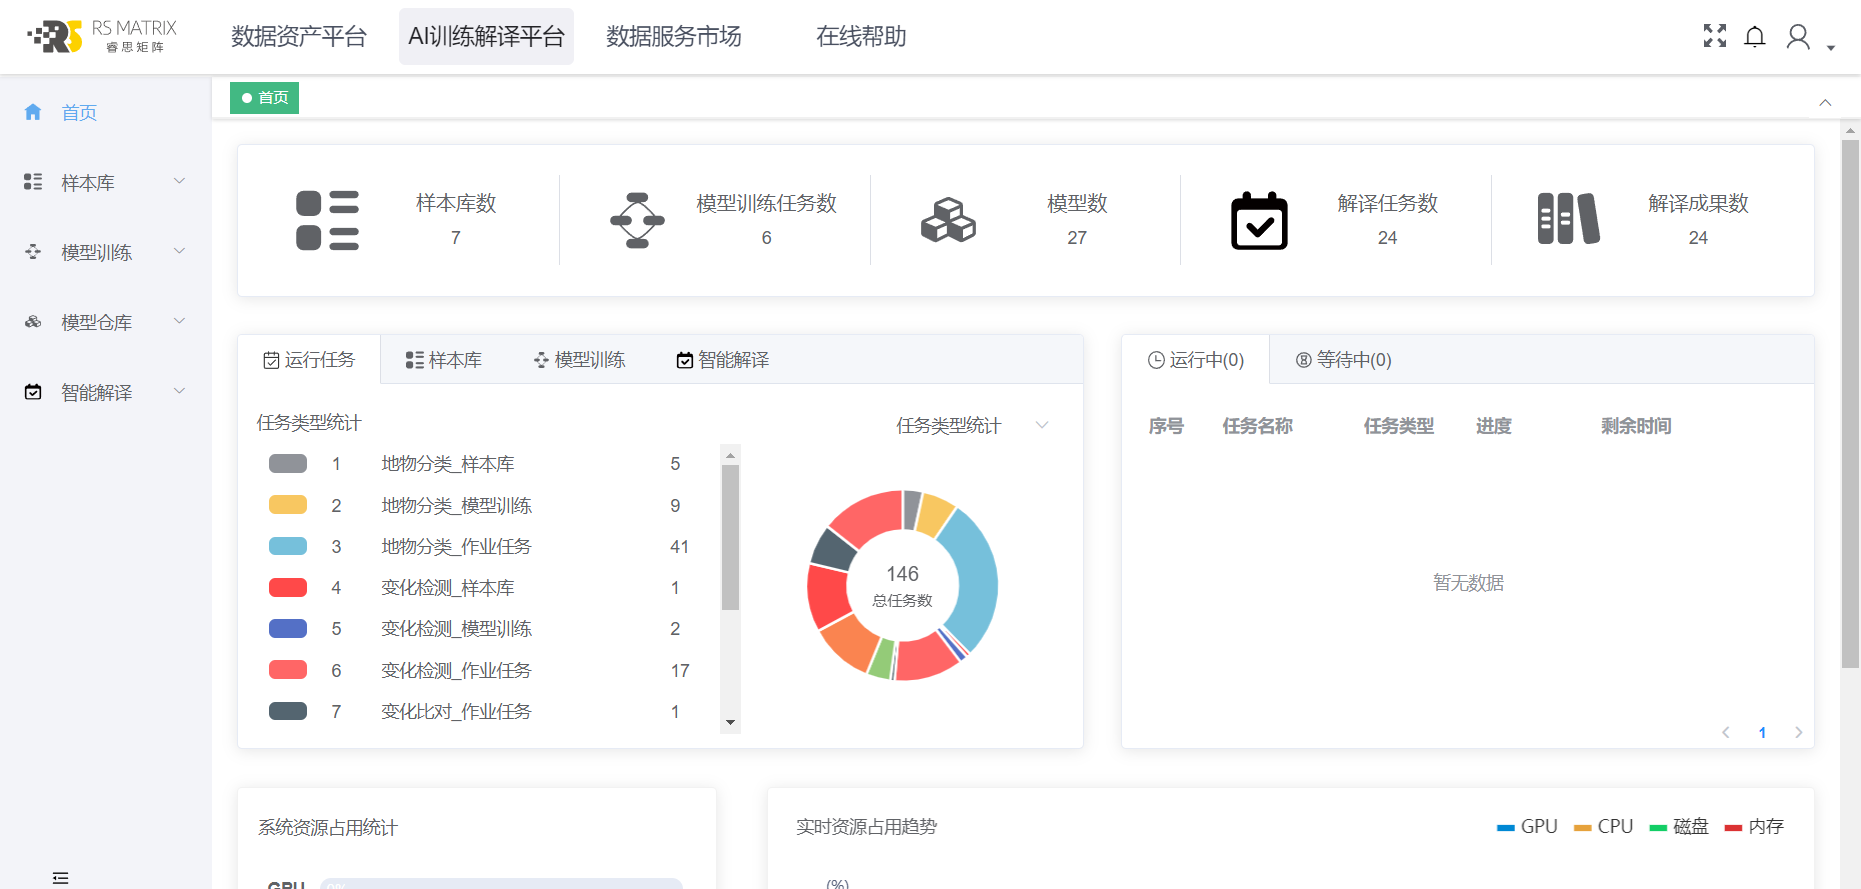
Task: Click the sidebar collapse icon
Action: [60, 877]
